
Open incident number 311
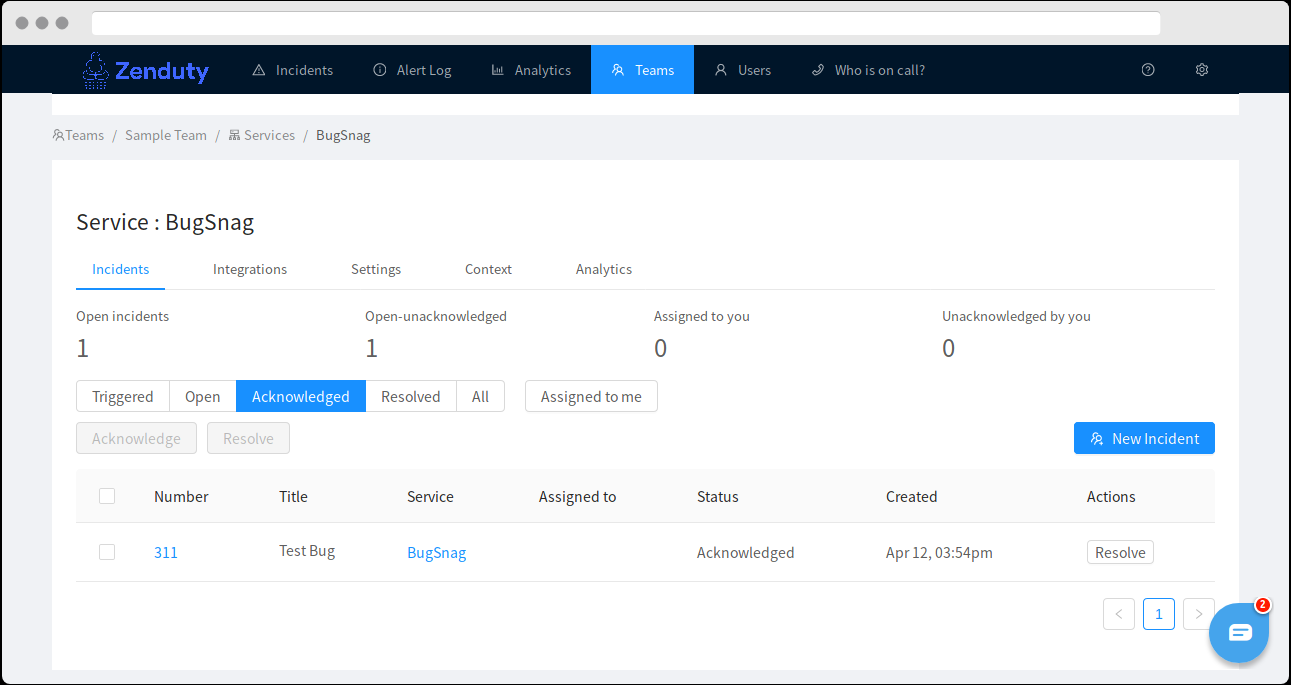[166, 552]
